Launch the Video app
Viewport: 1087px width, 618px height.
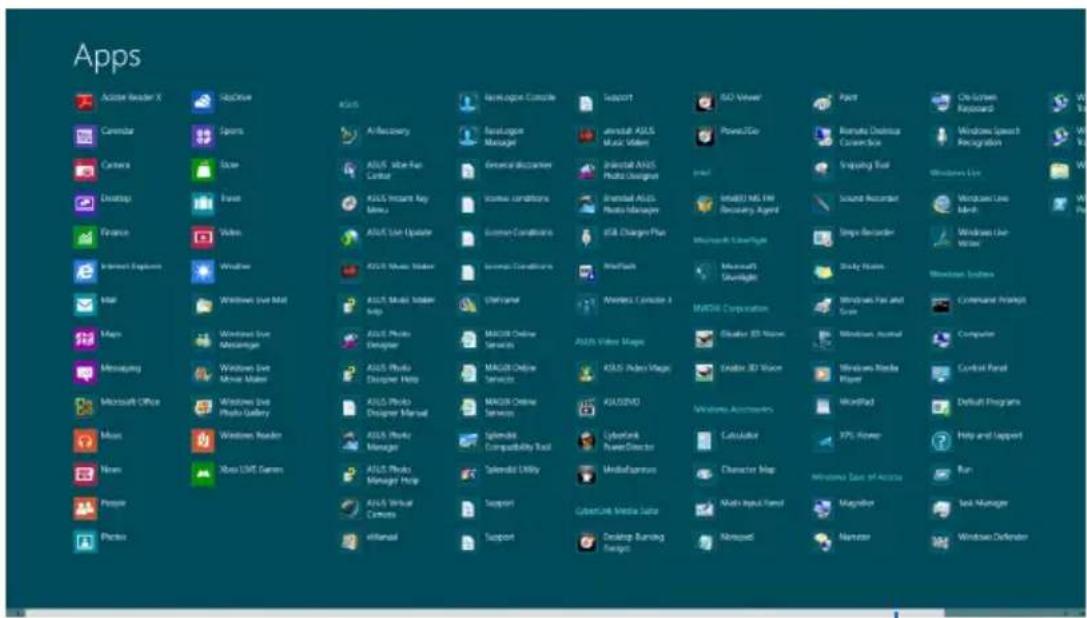click(216, 237)
